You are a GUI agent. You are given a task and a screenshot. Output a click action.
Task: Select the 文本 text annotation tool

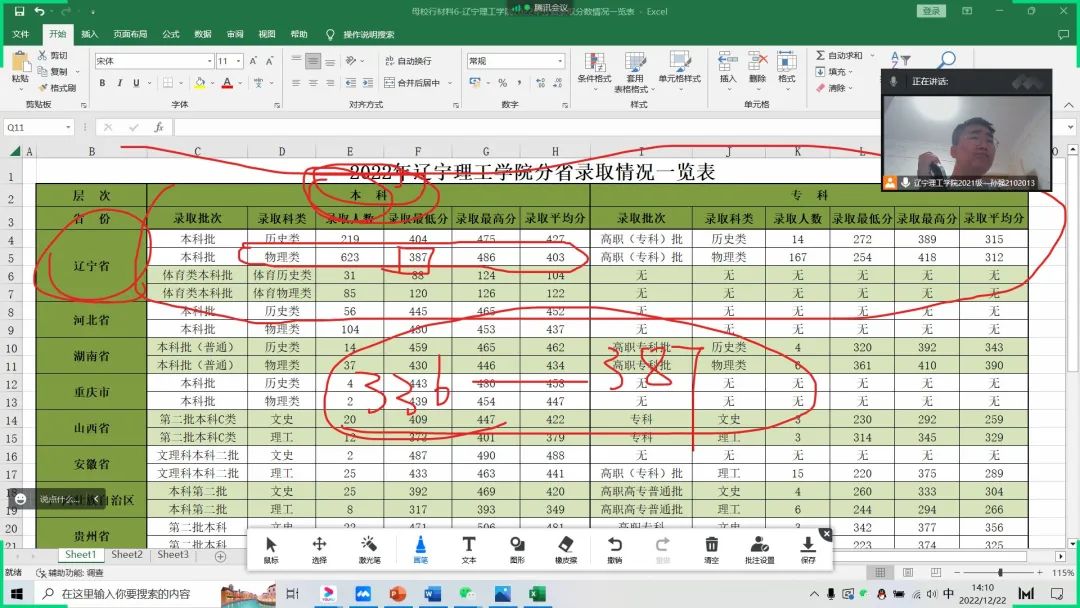tap(469, 549)
